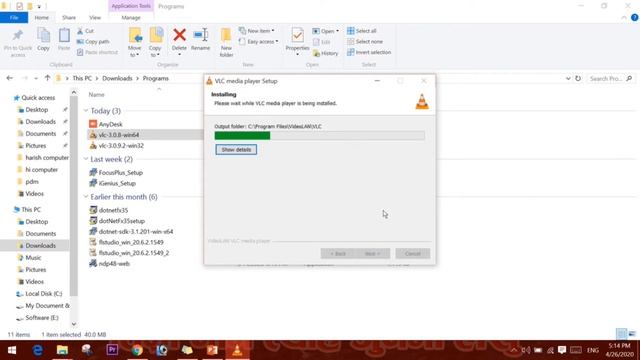Click the VLC installation progress bar

(320, 136)
